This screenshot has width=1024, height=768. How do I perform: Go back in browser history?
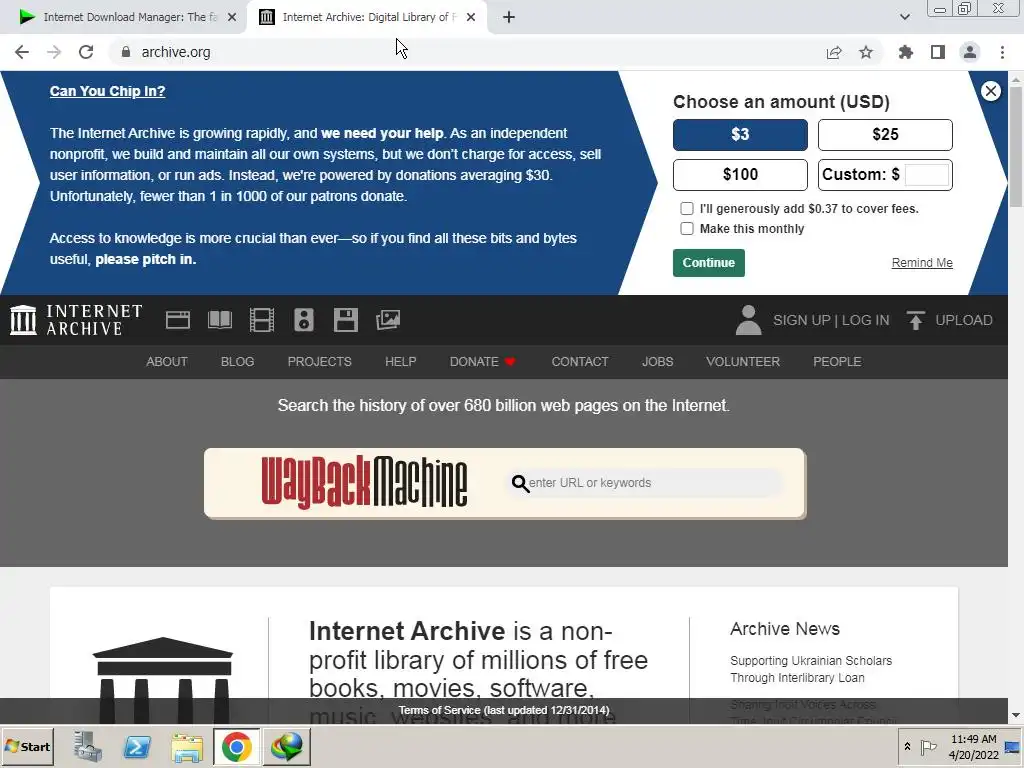[x=22, y=52]
